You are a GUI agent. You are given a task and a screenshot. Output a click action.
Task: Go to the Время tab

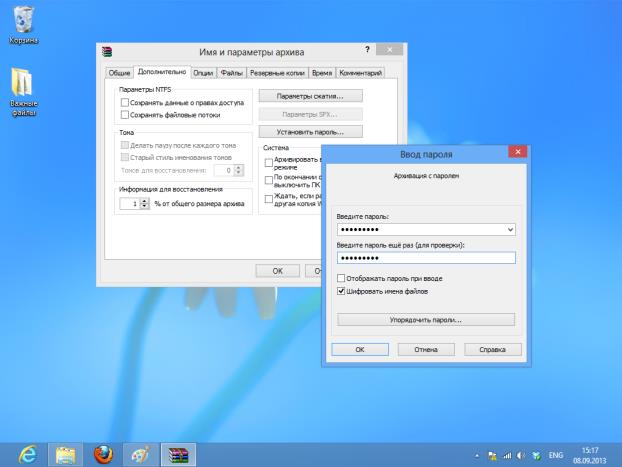click(x=322, y=73)
